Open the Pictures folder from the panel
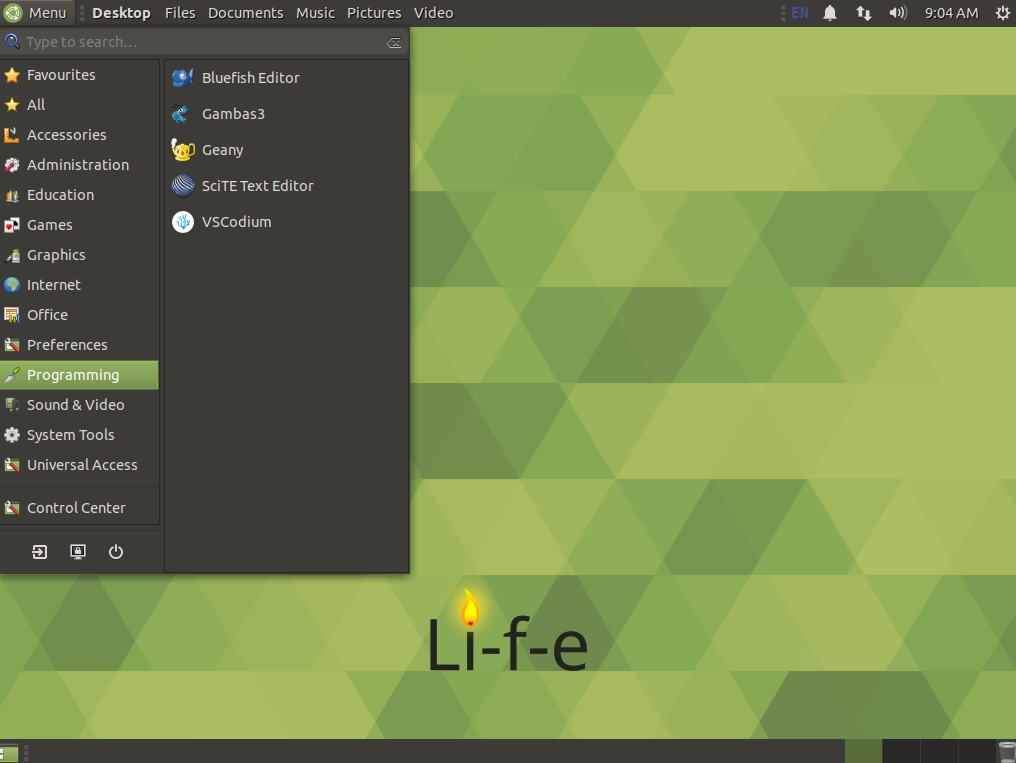Screen dimensions: 1016x763 [374, 13]
